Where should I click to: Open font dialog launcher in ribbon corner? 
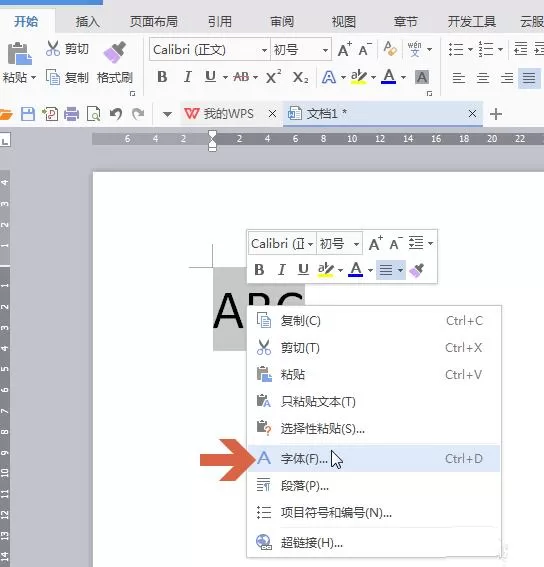tap(429, 93)
